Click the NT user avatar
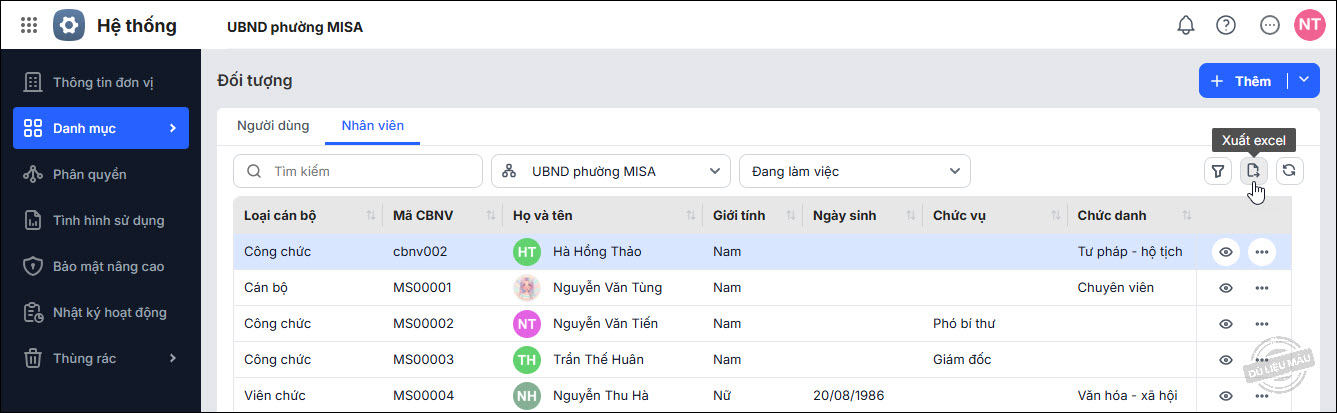The height and width of the screenshot is (413, 1337). (x=1308, y=26)
